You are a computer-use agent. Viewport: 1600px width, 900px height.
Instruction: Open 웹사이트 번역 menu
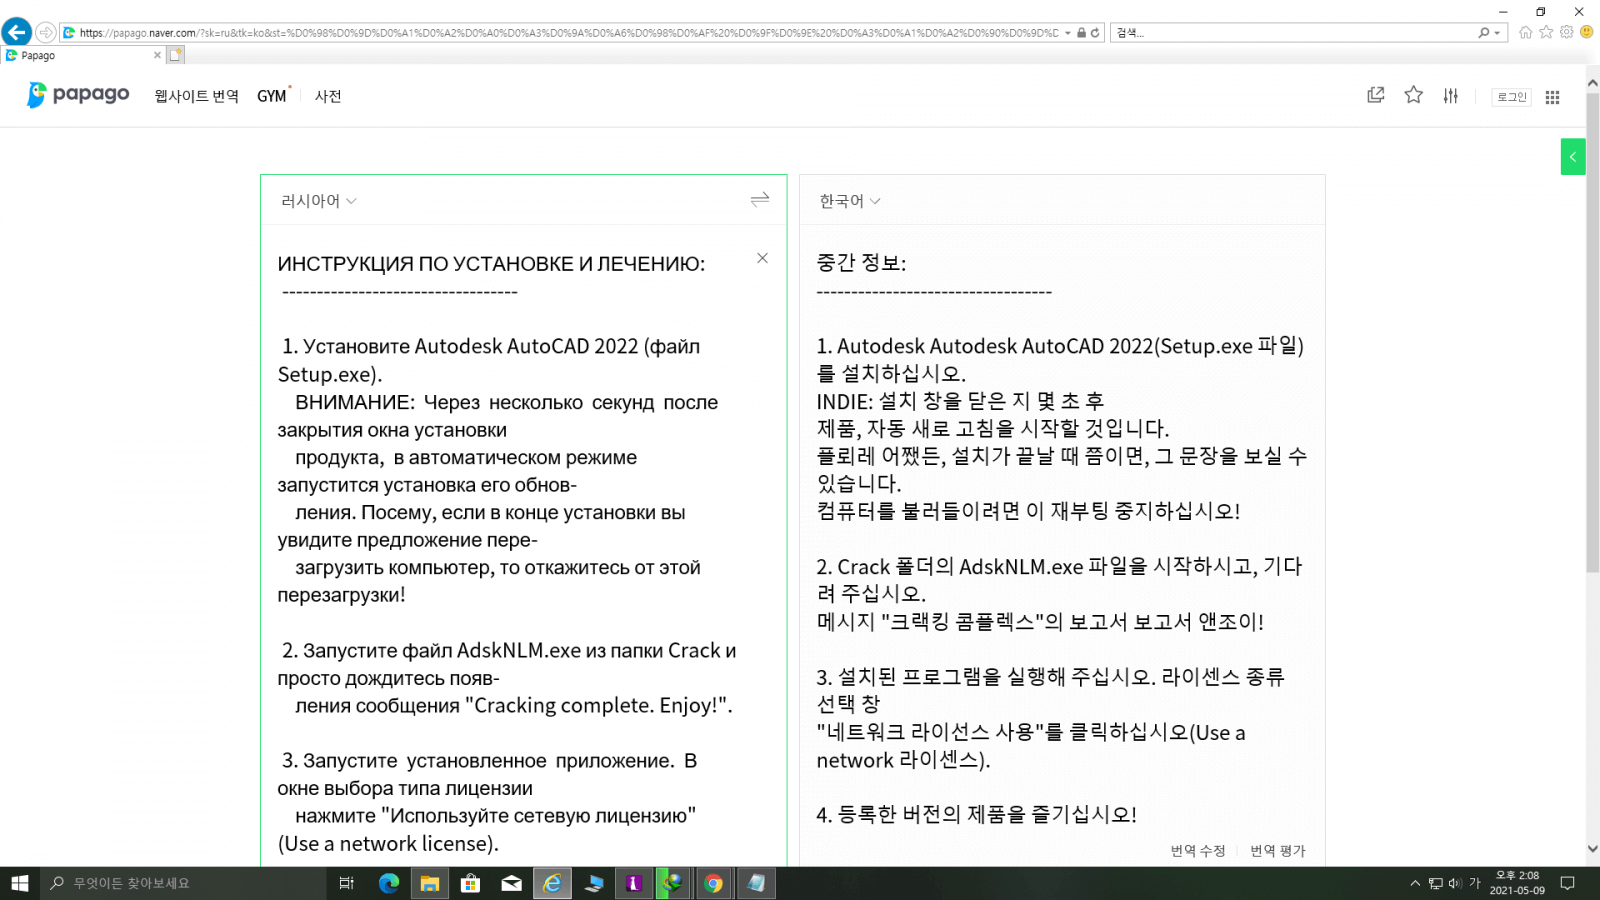coord(196,96)
